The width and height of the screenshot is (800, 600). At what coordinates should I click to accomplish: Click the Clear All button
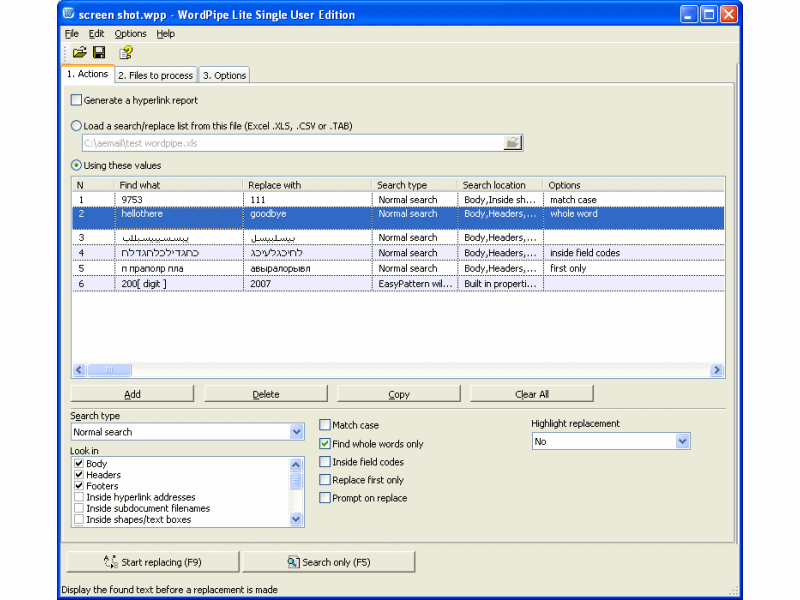(x=532, y=394)
